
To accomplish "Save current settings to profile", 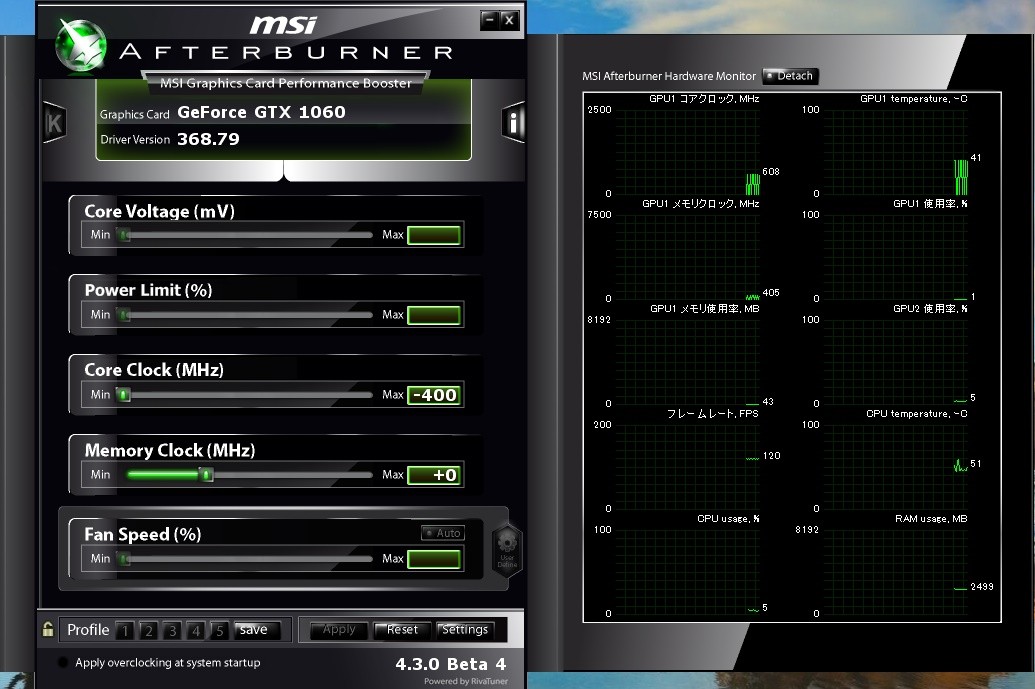I will tap(257, 630).
